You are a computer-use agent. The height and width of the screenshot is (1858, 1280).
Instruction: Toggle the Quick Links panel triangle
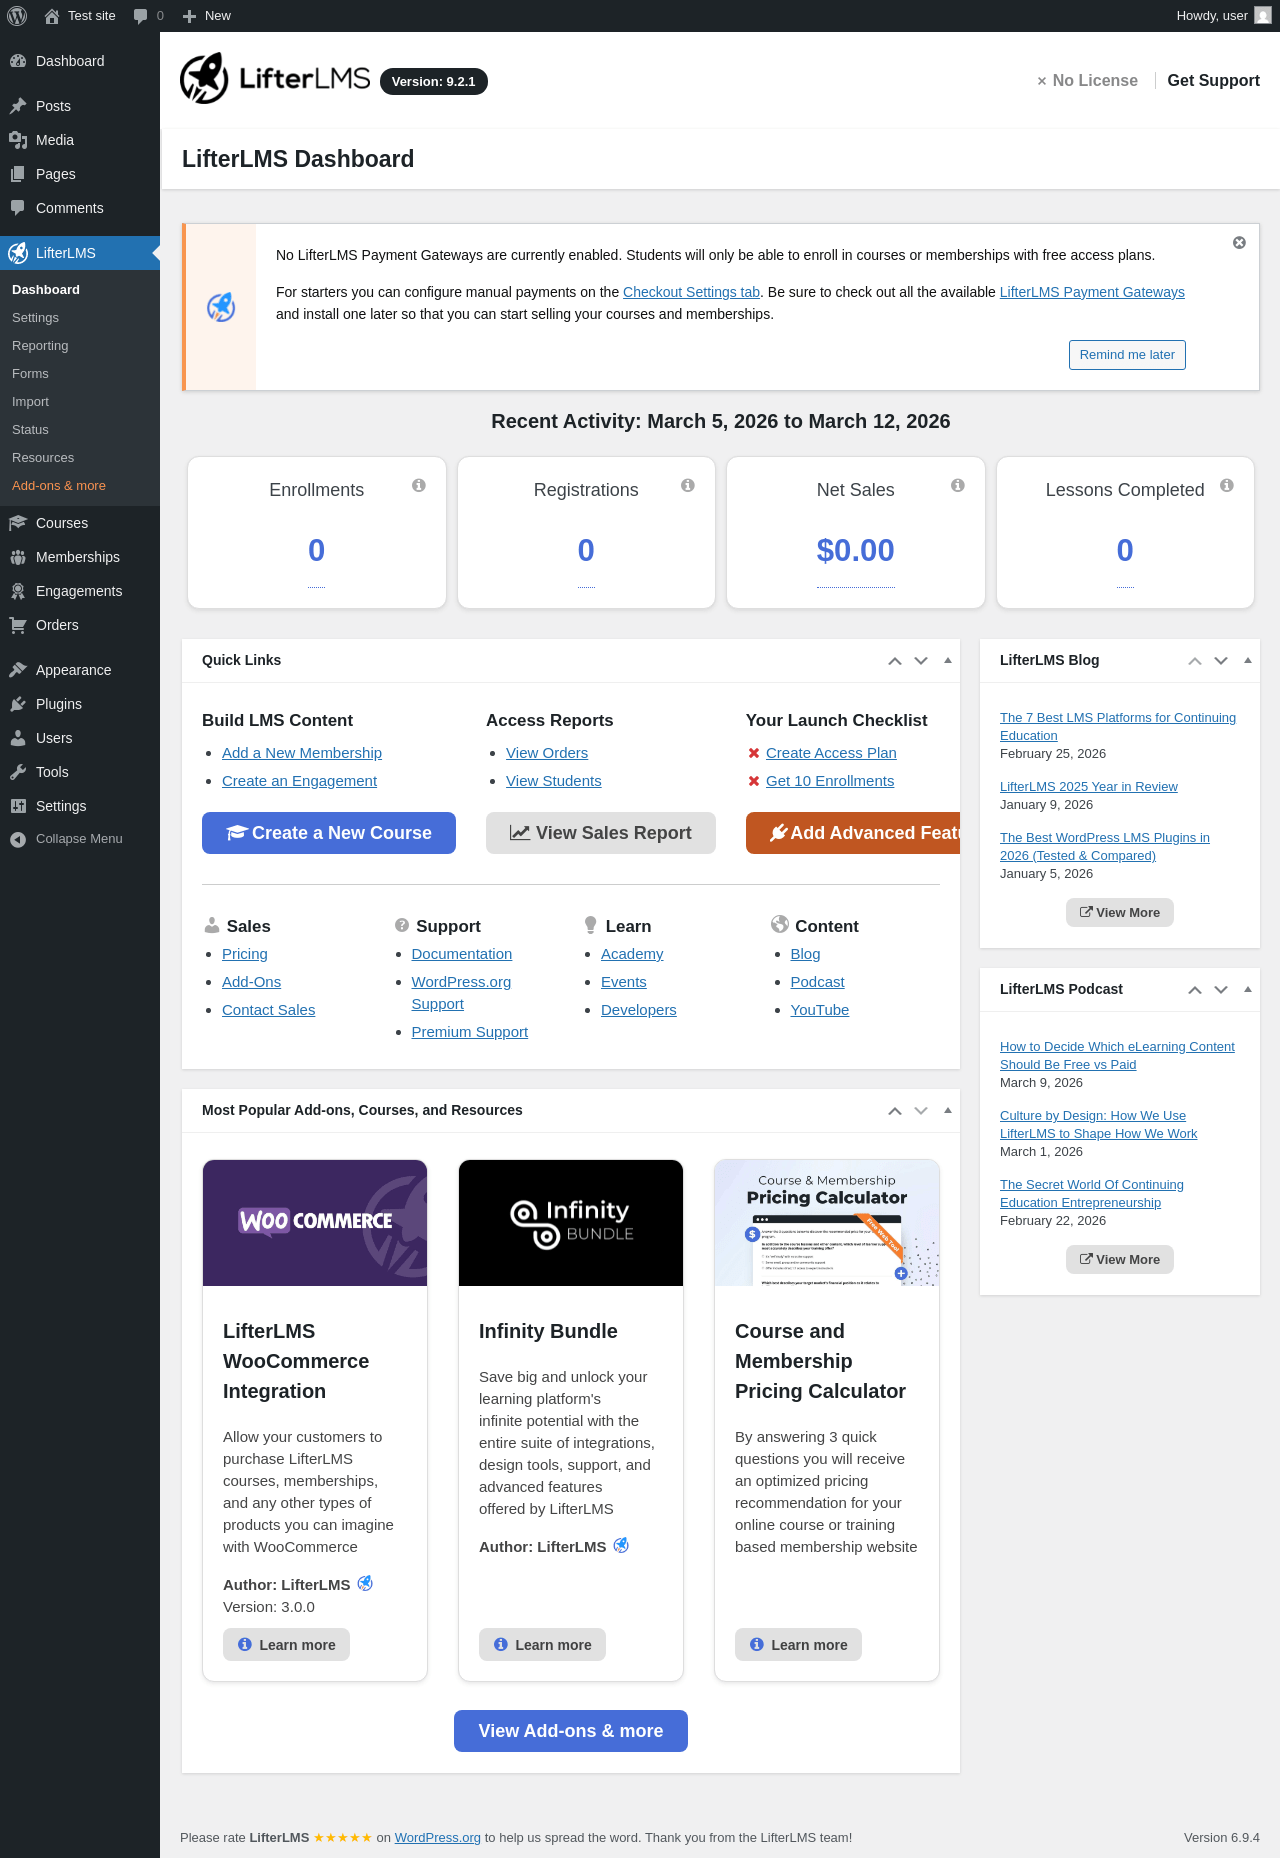[x=948, y=660]
